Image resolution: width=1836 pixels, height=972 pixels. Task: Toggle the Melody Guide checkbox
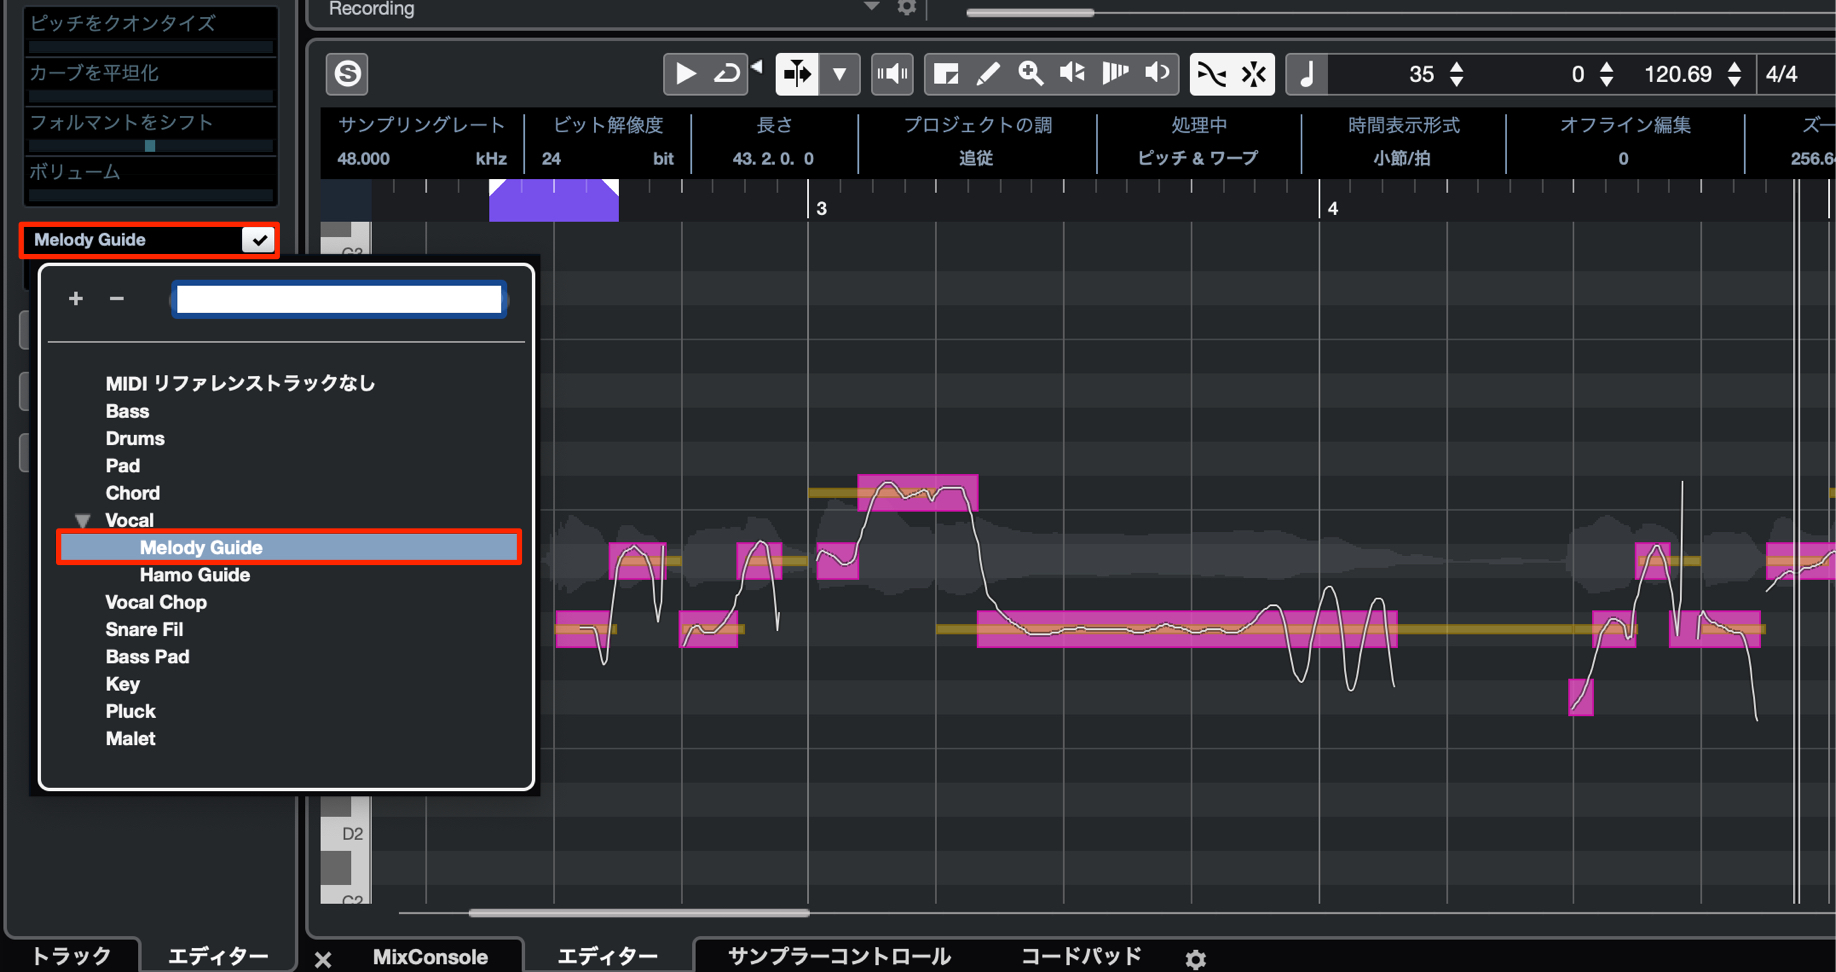point(259,240)
